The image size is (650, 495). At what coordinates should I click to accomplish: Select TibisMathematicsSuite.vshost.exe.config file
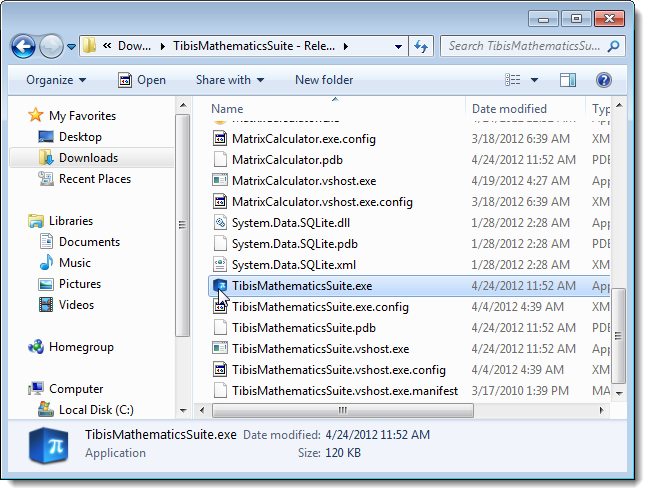pos(339,370)
